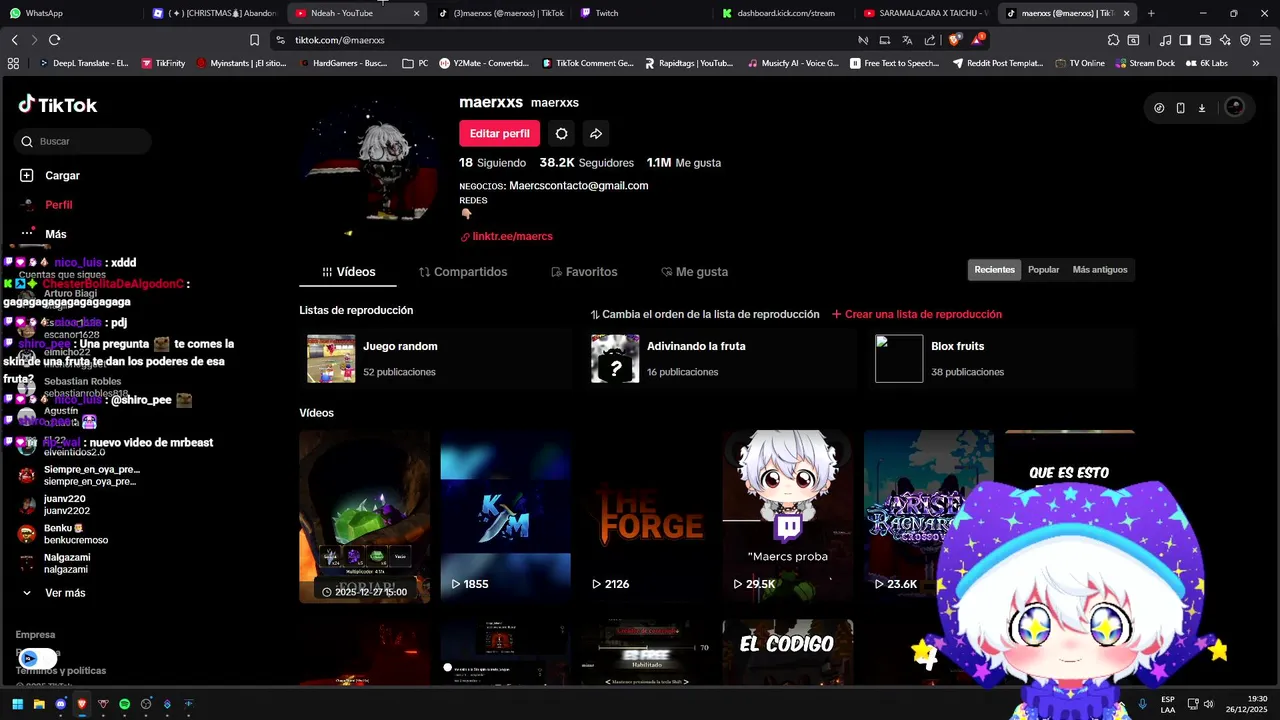Image resolution: width=1280 pixels, height=720 pixels.
Task: Open profile settings gear next to Editar perfil
Action: [x=562, y=134]
